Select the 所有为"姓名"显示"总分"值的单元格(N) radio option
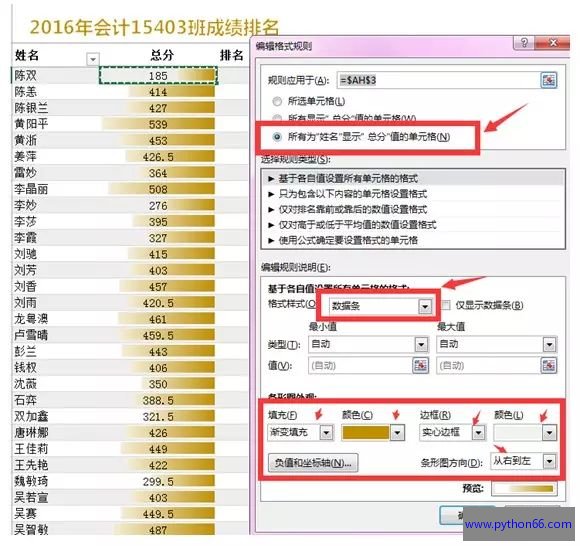Viewport: 580px width, 546px height. [277, 137]
